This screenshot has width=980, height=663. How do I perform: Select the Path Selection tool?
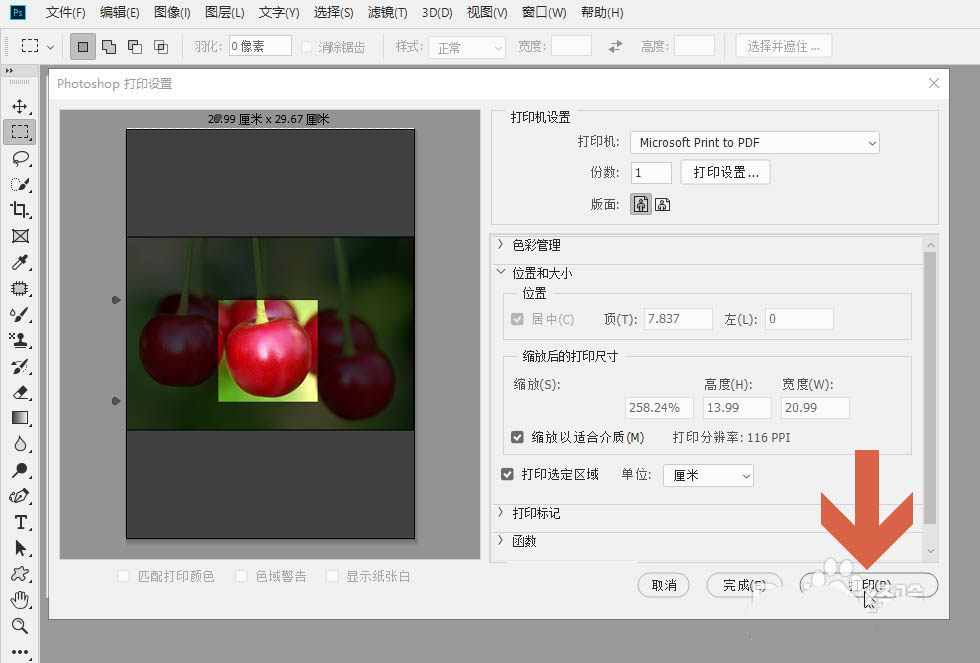click(x=20, y=548)
